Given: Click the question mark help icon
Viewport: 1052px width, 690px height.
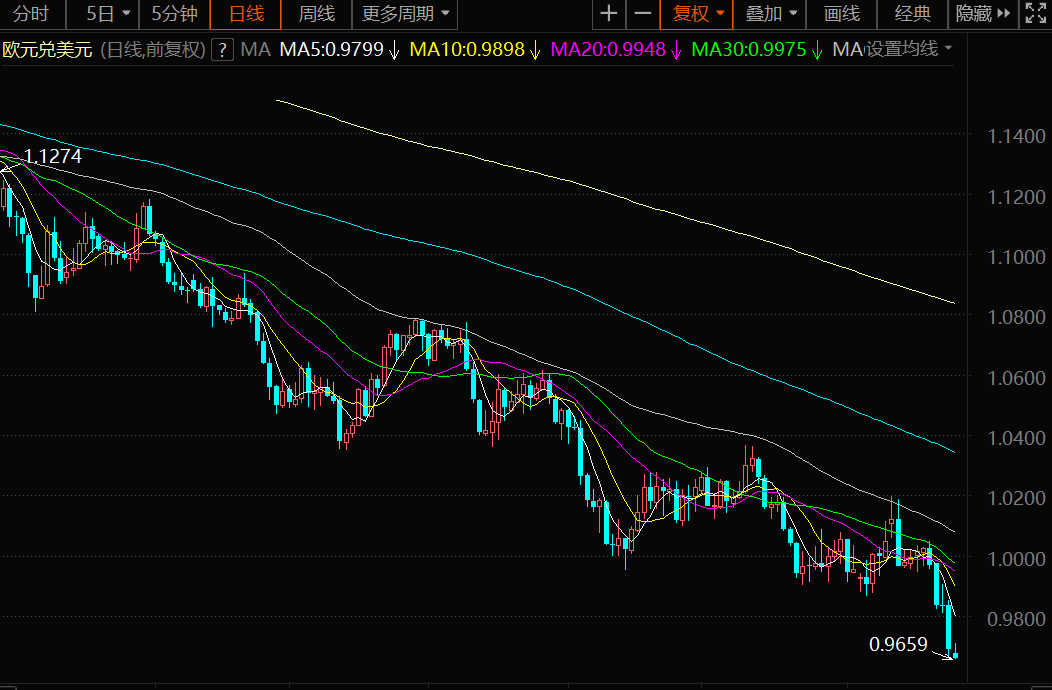Looking at the screenshot, I should (222, 49).
